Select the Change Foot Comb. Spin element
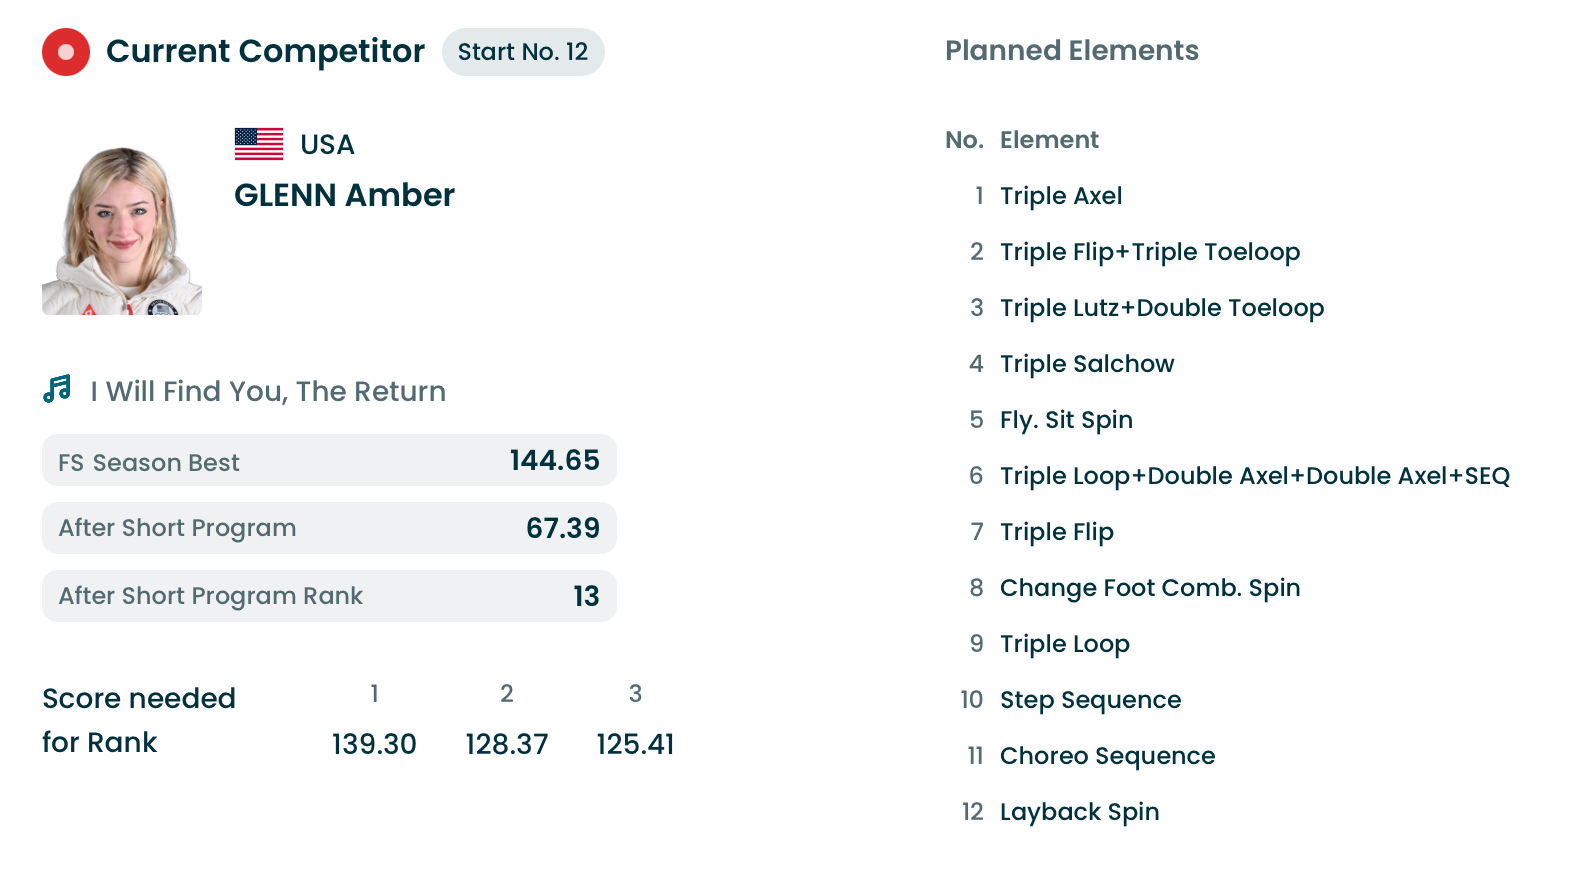The height and width of the screenshot is (874, 1594). pyautogui.click(x=1150, y=588)
